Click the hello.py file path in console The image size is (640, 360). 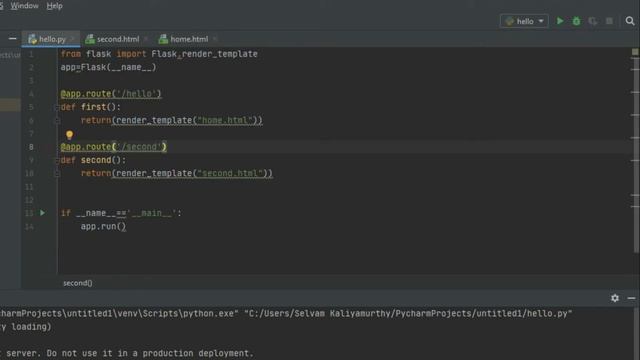point(408,313)
